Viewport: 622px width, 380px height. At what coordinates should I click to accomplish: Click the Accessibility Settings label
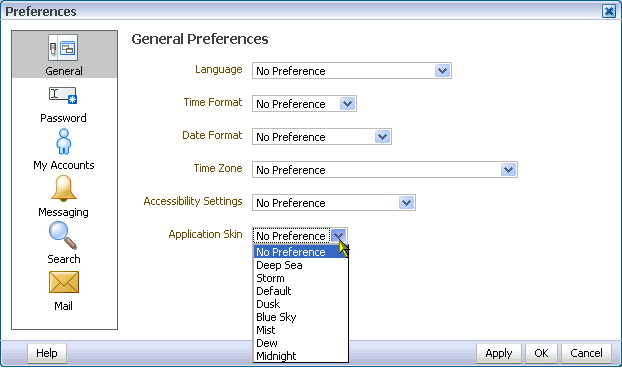pyautogui.click(x=193, y=202)
